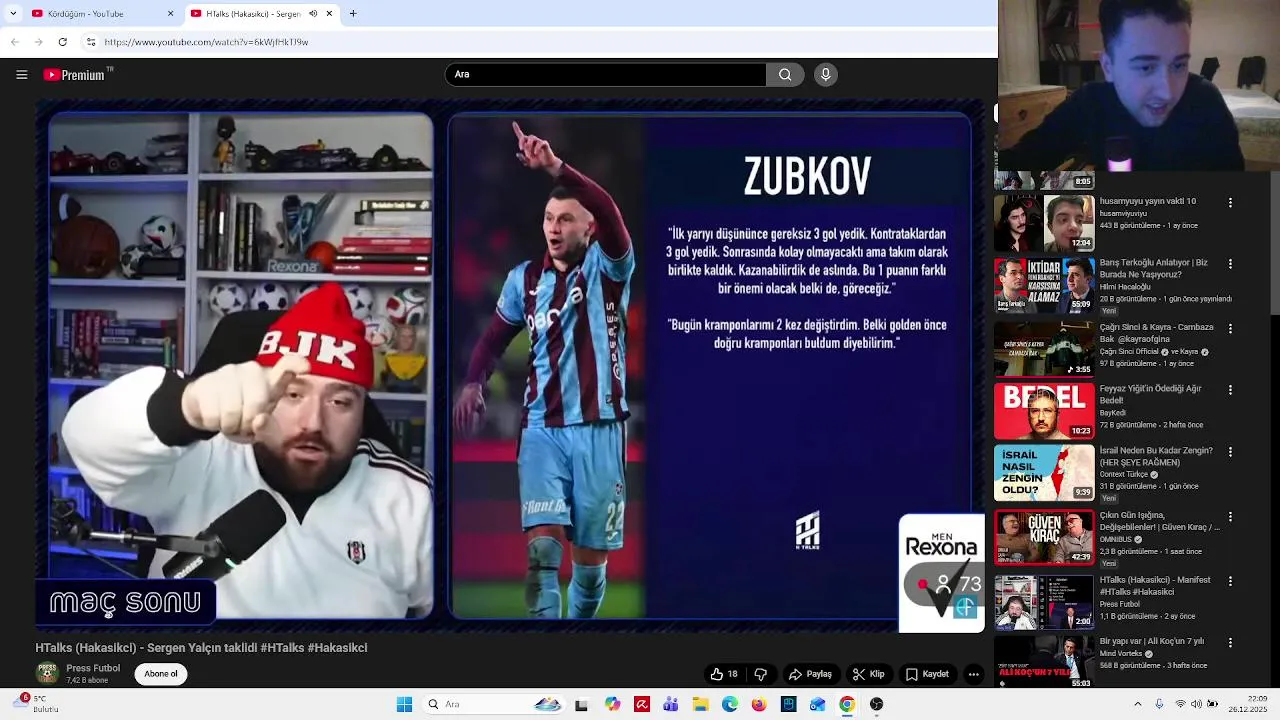Screen dimensions: 1280x720
Task: Play the 'Çağrı Sinci & Kayra - Cambaza Bak' thumbnail
Action: click(x=1044, y=348)
